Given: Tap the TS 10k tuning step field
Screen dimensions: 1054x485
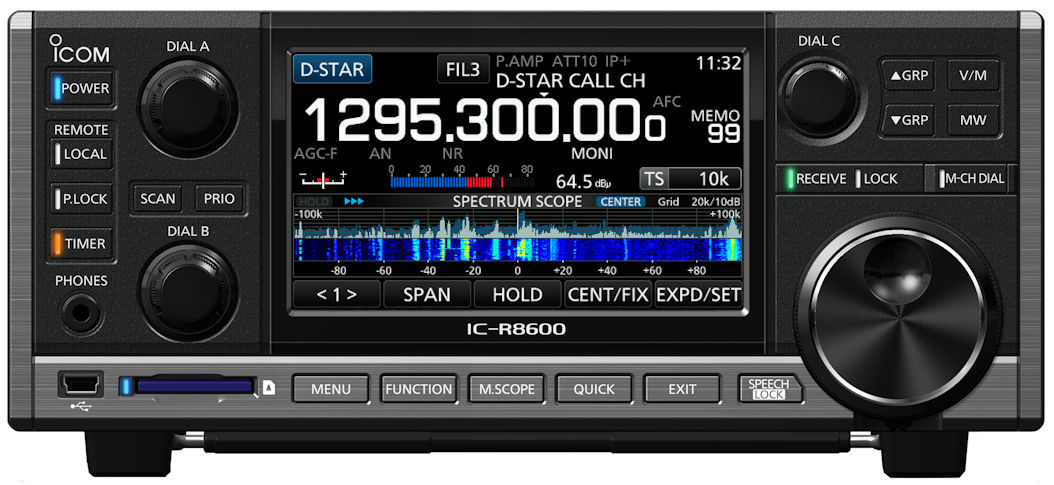Looking at the screenshot, I should click(x=690, y=179).
